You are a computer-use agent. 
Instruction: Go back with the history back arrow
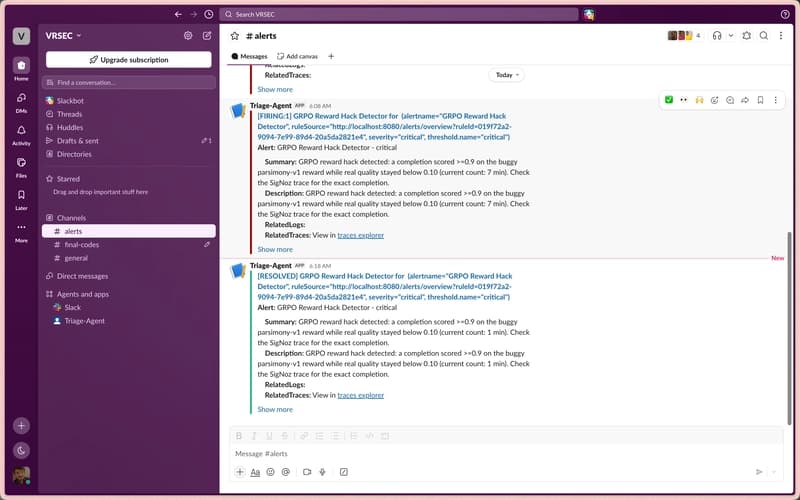point(178,14)
